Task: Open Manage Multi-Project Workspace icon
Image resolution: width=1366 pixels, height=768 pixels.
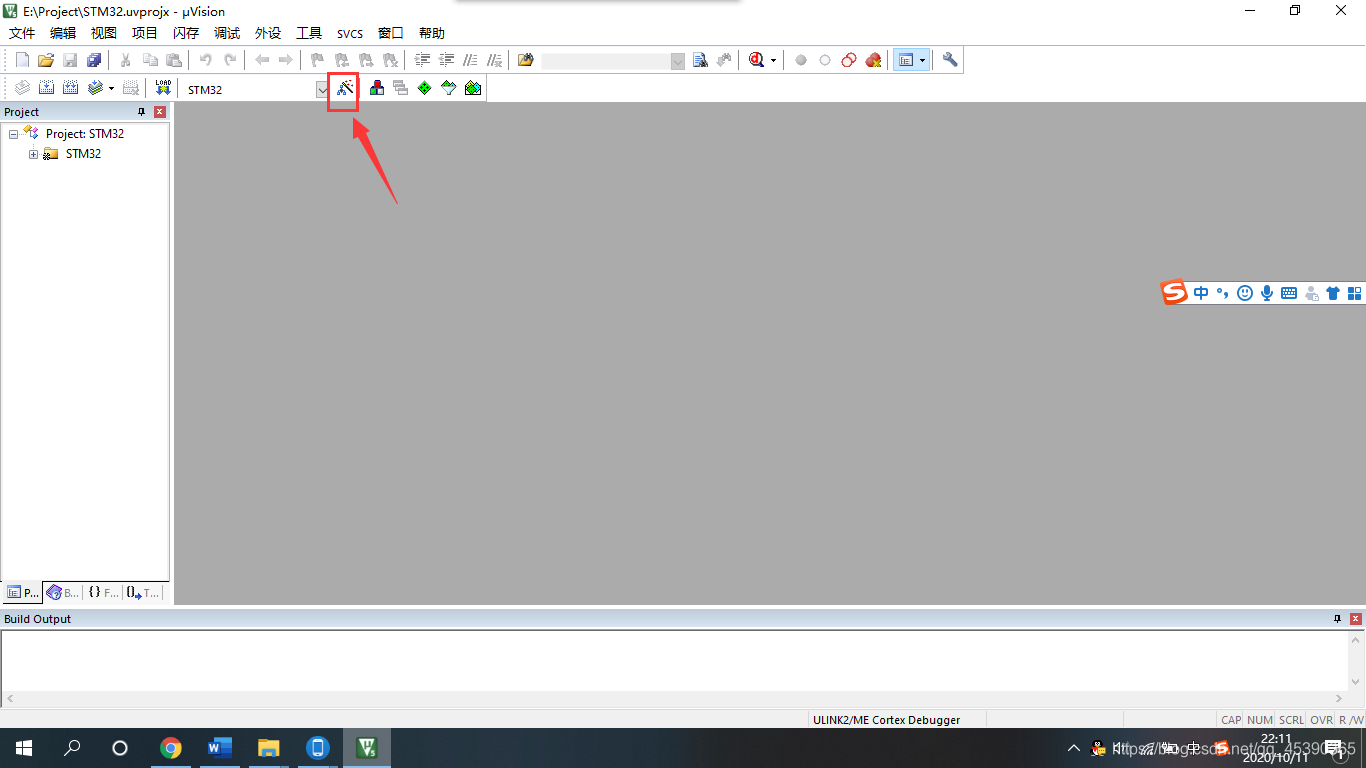Action: pyautogui.click(x=401, y=88)
